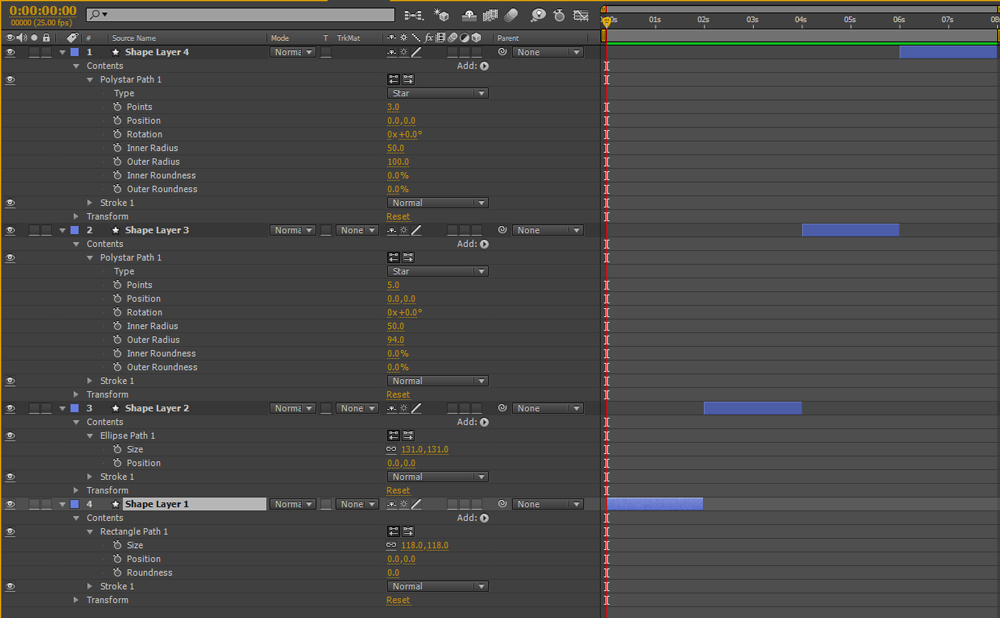
Task: Click the label color swatch of Shape Layer 1
Action: [x=75, y=504]
